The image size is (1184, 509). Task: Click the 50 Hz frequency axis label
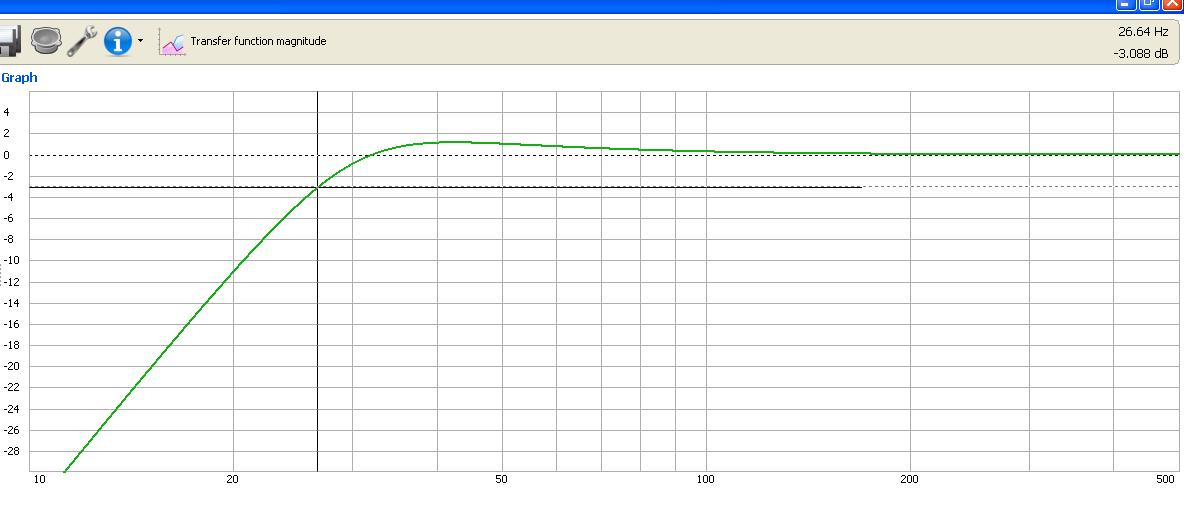[x=501, y=480]
